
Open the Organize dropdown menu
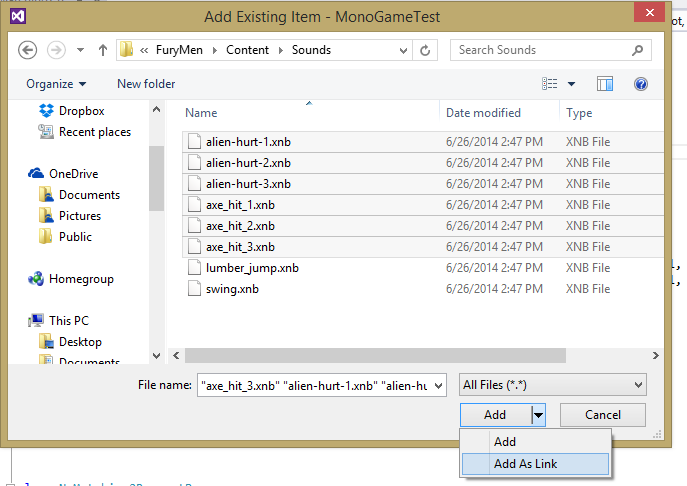[56, 84]
